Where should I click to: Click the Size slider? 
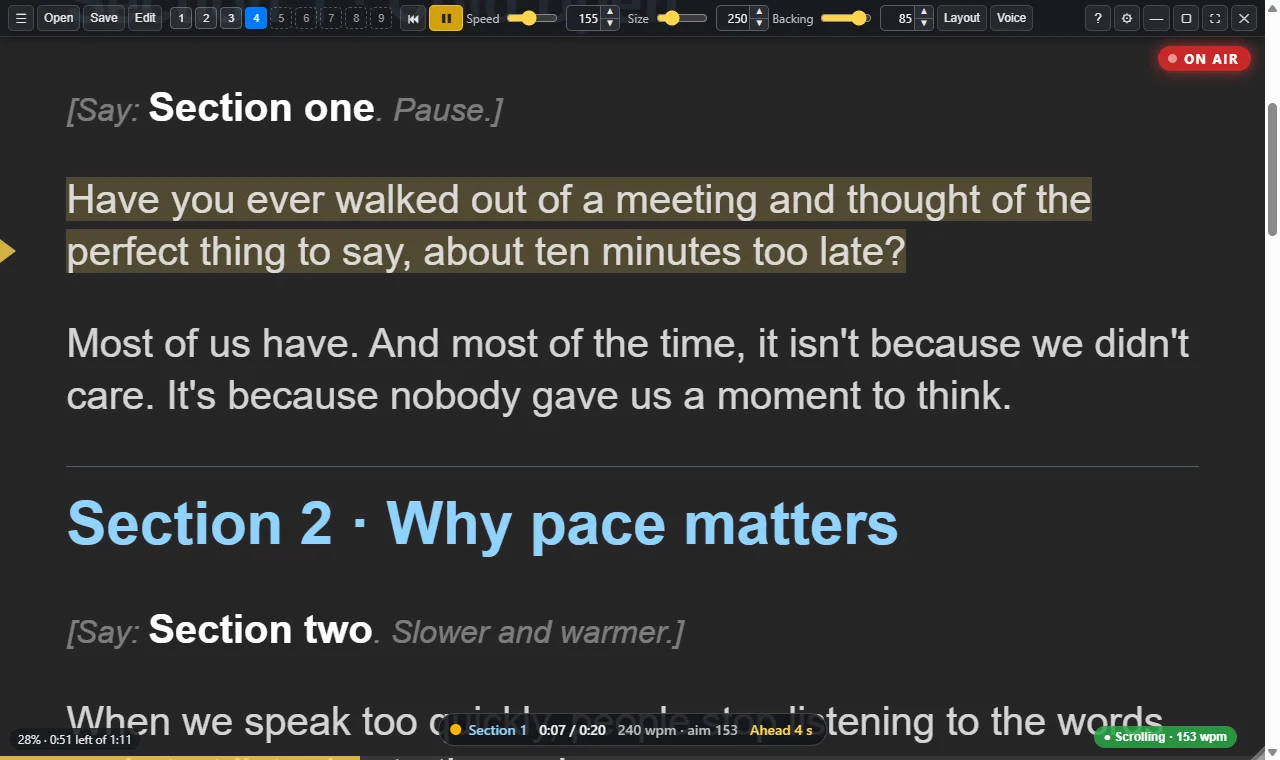pos(682,18)
